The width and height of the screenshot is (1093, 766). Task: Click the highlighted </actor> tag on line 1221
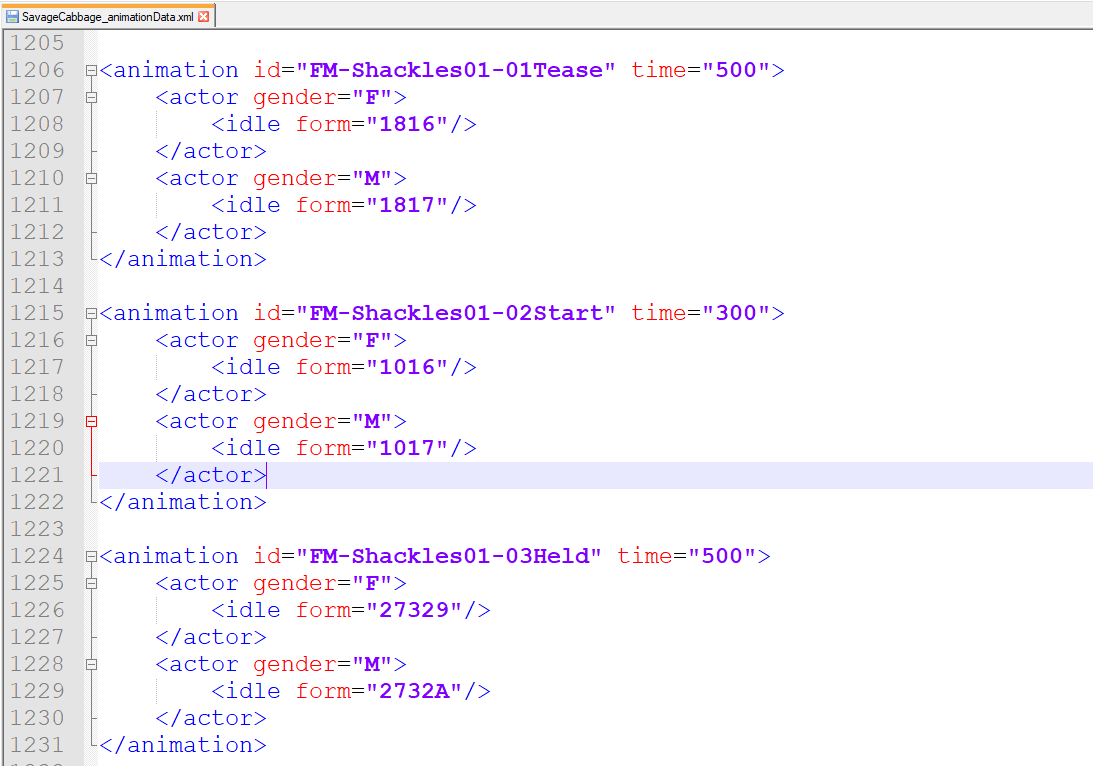coord(211,475)
